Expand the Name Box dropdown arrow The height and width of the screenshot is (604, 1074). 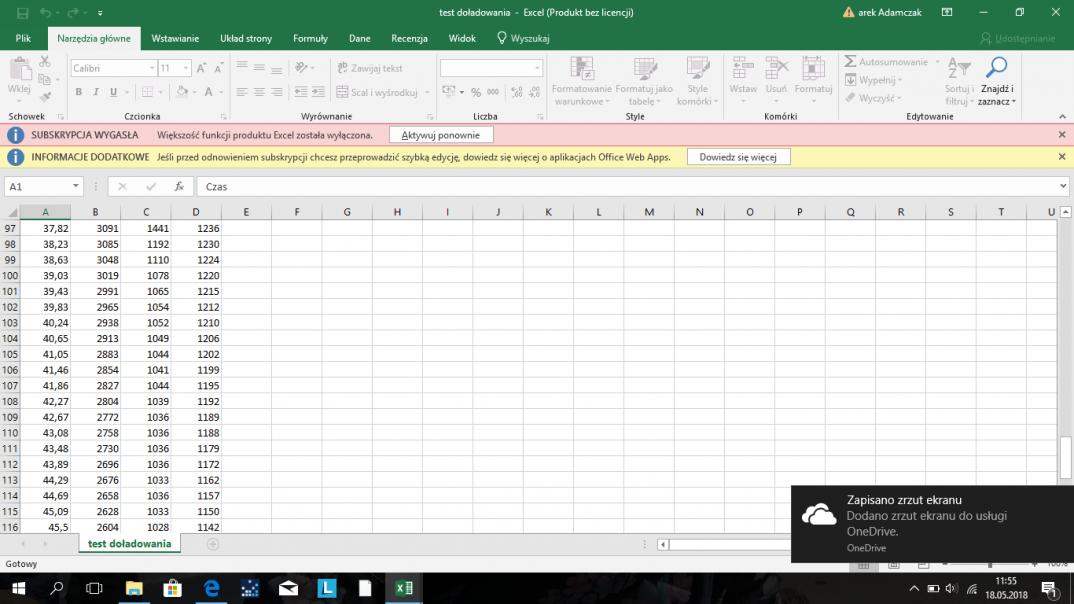pos(76,187)
